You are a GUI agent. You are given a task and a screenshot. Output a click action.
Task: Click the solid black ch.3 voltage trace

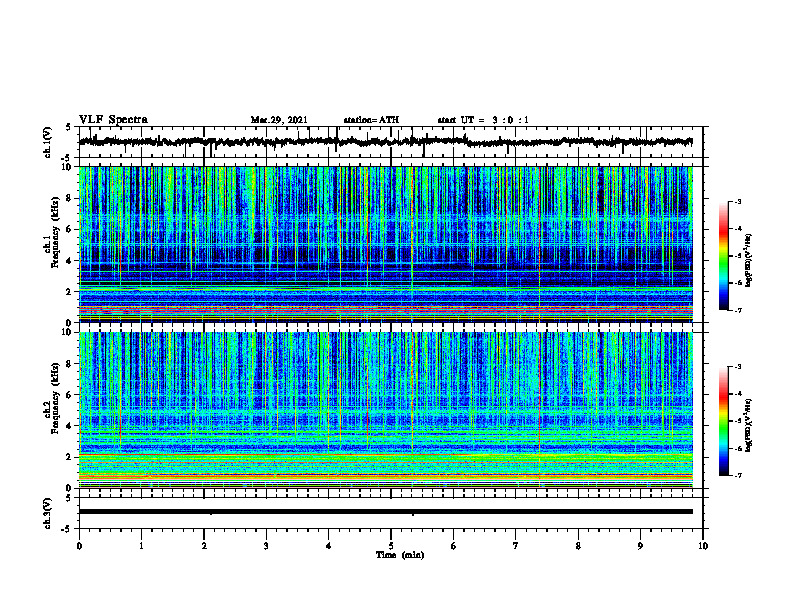(386, 512)
